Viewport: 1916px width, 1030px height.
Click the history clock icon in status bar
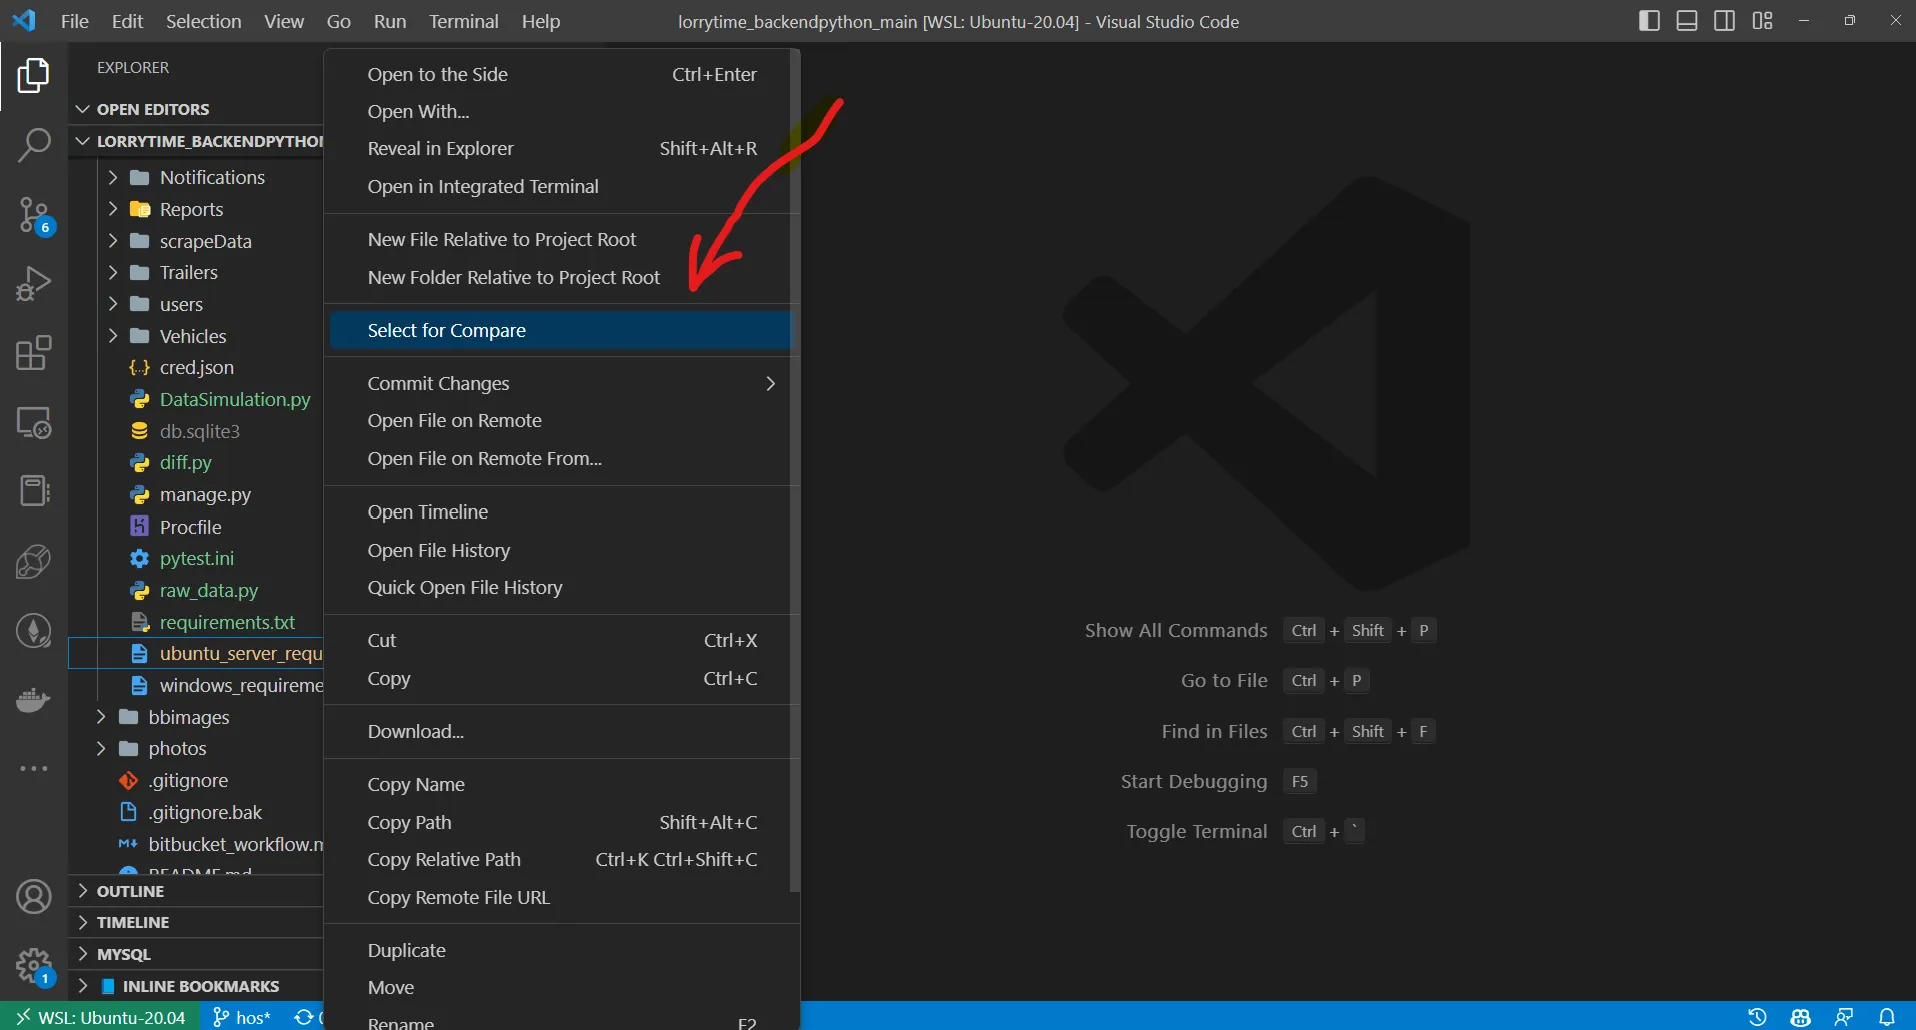(1757, 1017)
